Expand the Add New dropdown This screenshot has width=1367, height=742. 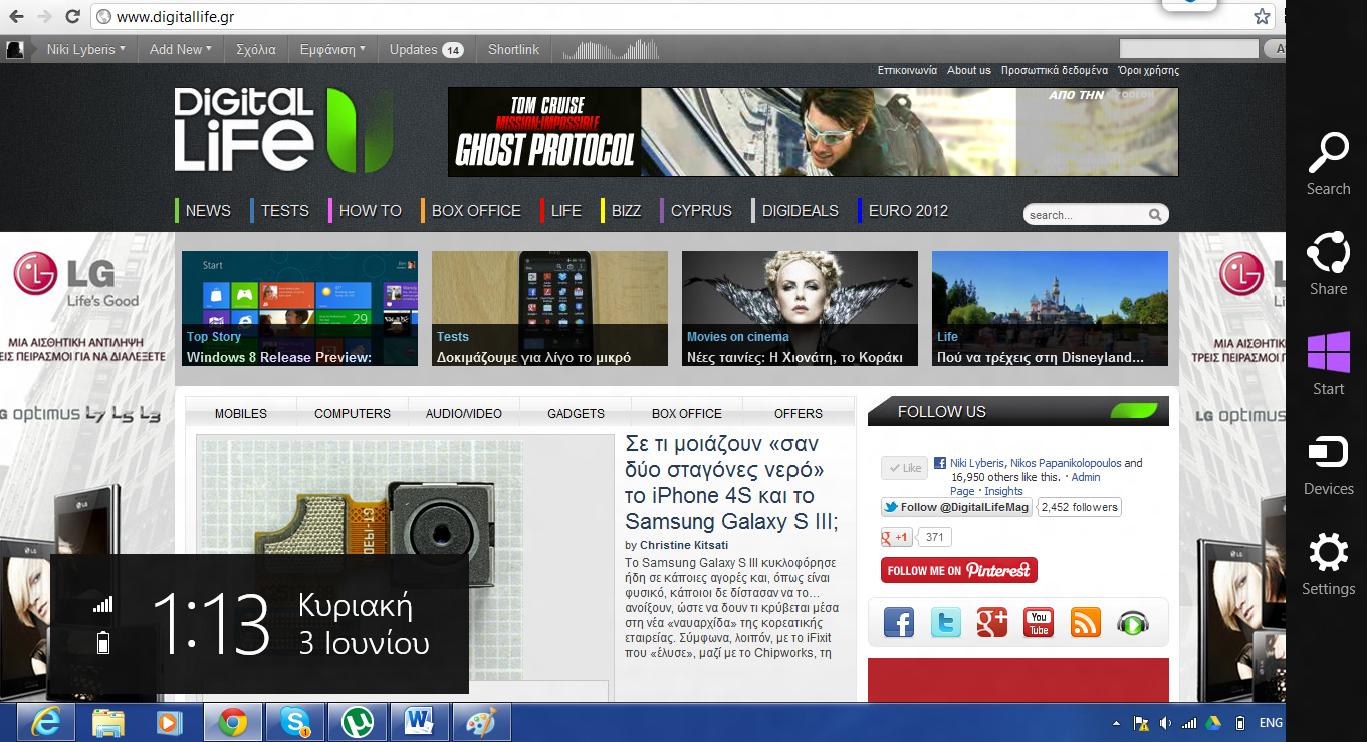click(181, 49)
